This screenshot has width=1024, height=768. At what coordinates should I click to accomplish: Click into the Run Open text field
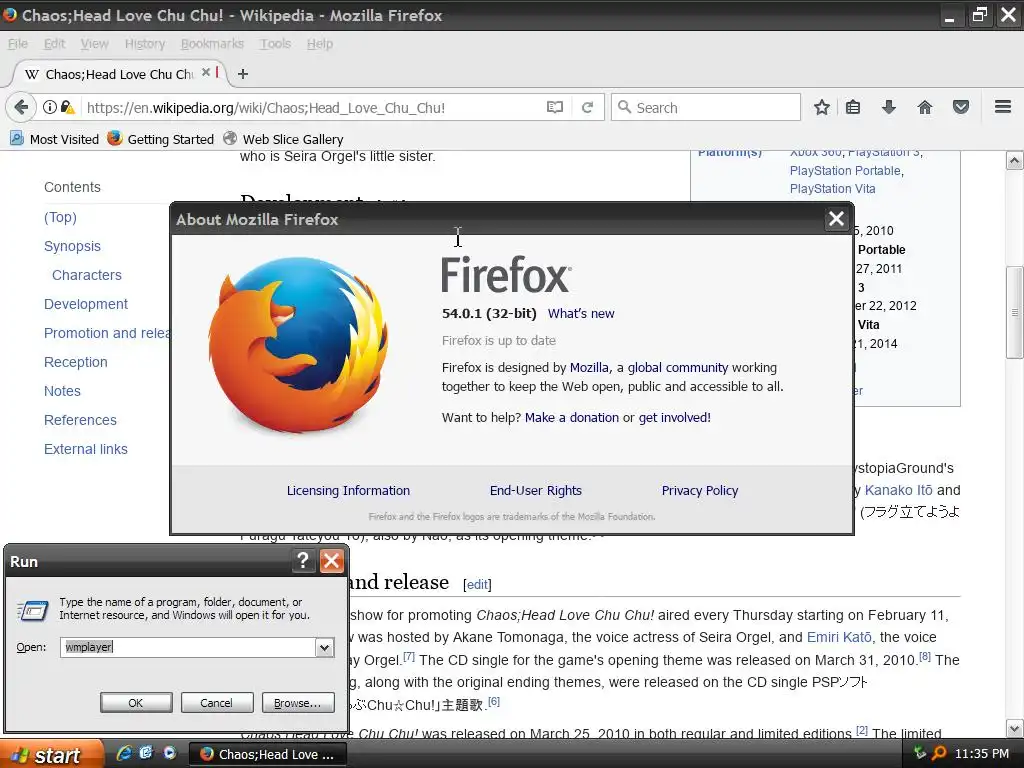188,647
